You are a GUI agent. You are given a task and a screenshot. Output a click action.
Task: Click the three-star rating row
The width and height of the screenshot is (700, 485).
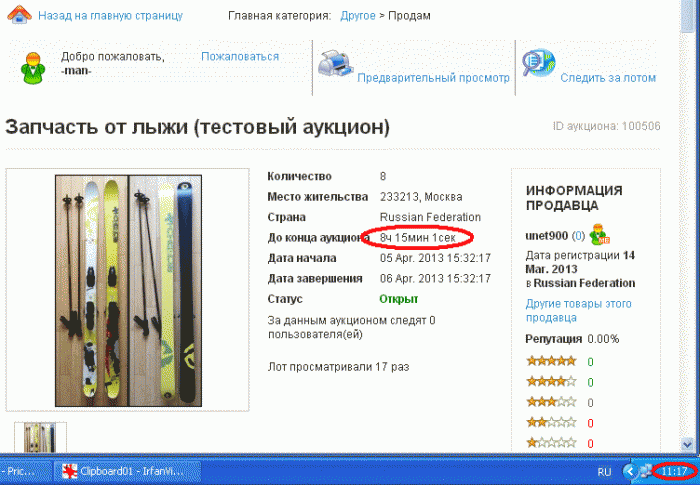(x=561, y=402)
